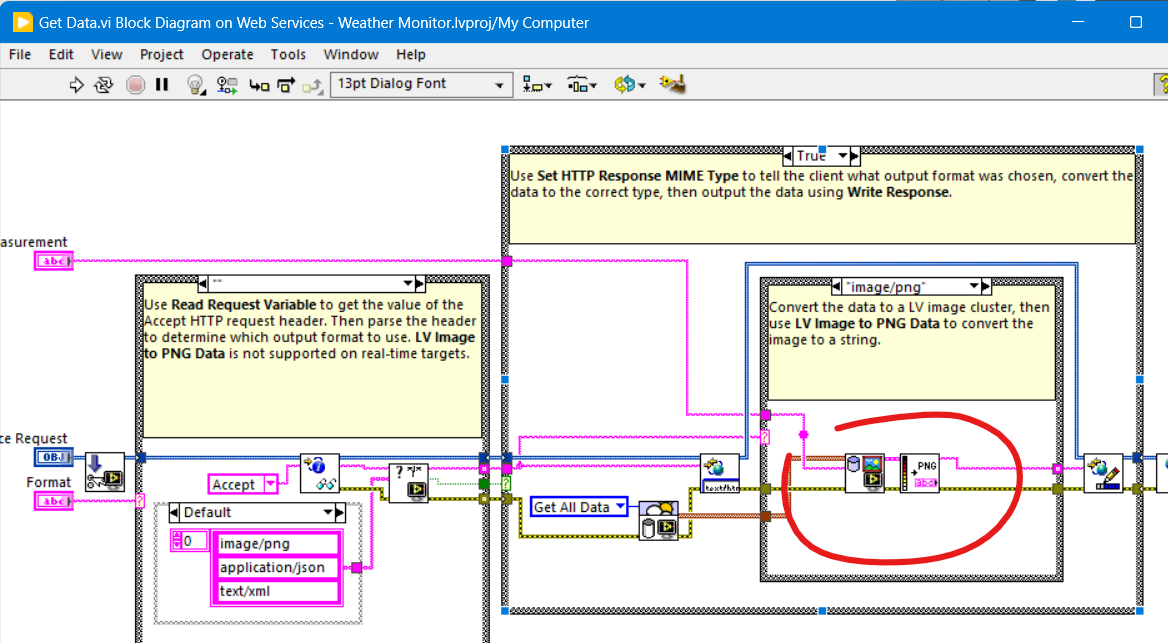Open the "image/png" case selector dropdown

[x=973, y=286]
